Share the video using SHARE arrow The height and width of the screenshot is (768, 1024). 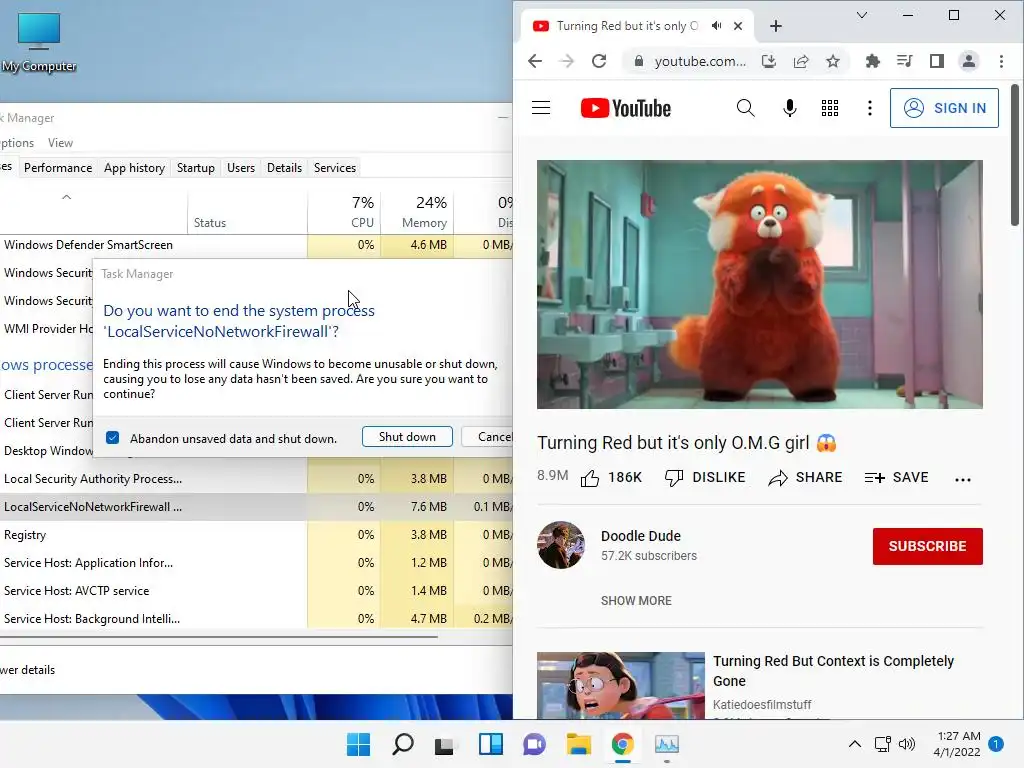pyautogui.click(x=805, y=477)
